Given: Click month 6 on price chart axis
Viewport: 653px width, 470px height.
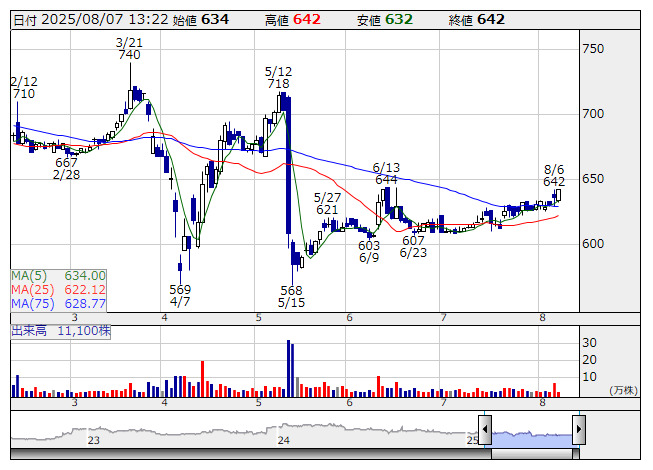Looking at the screenshot, I should [x=349, y=318].
